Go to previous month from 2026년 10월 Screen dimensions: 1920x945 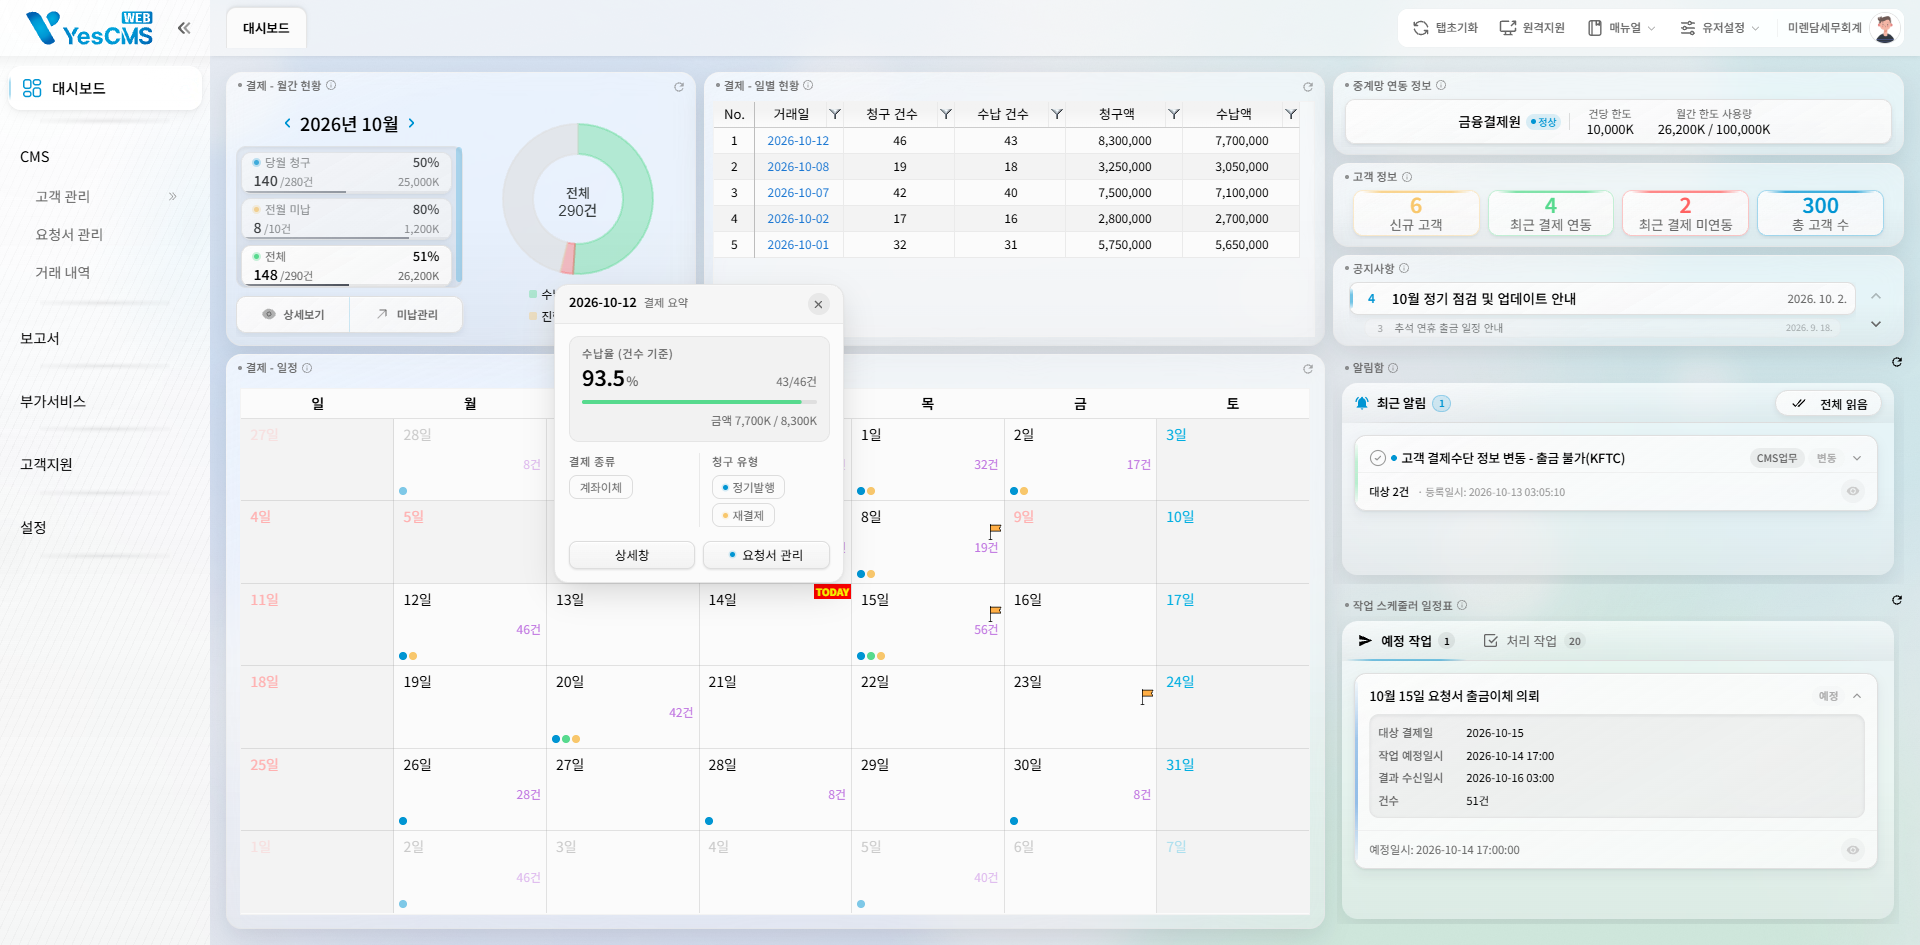[288, 123]
